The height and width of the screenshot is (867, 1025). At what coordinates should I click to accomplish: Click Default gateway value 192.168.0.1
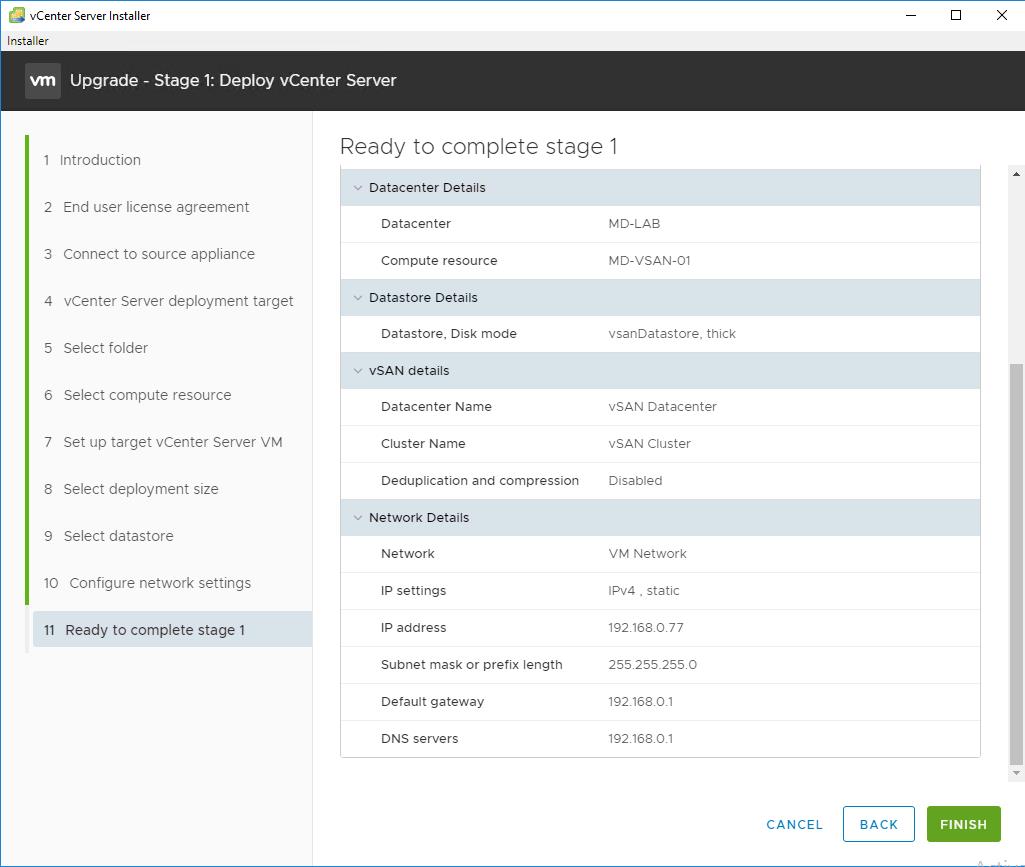click(640, 702)
